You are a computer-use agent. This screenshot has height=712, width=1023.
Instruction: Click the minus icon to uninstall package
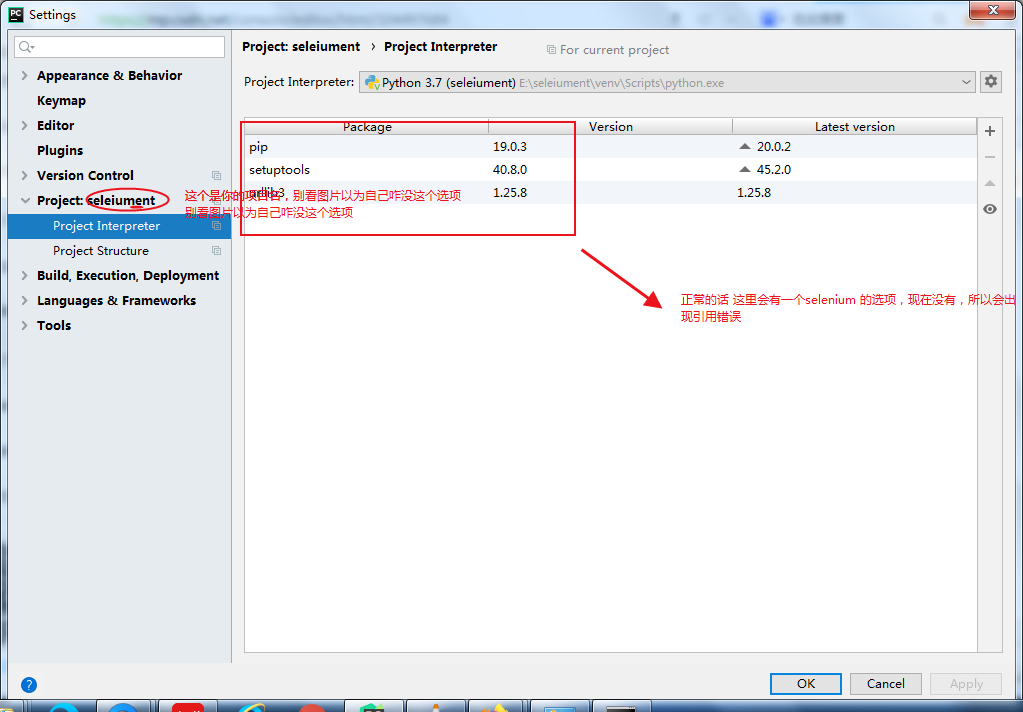pos(990,157)
